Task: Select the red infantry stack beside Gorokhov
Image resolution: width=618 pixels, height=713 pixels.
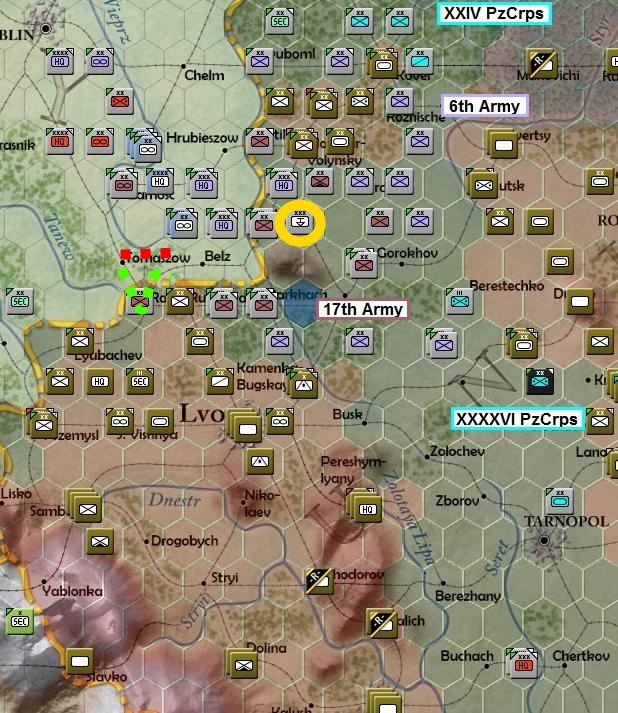Action: 362,263
